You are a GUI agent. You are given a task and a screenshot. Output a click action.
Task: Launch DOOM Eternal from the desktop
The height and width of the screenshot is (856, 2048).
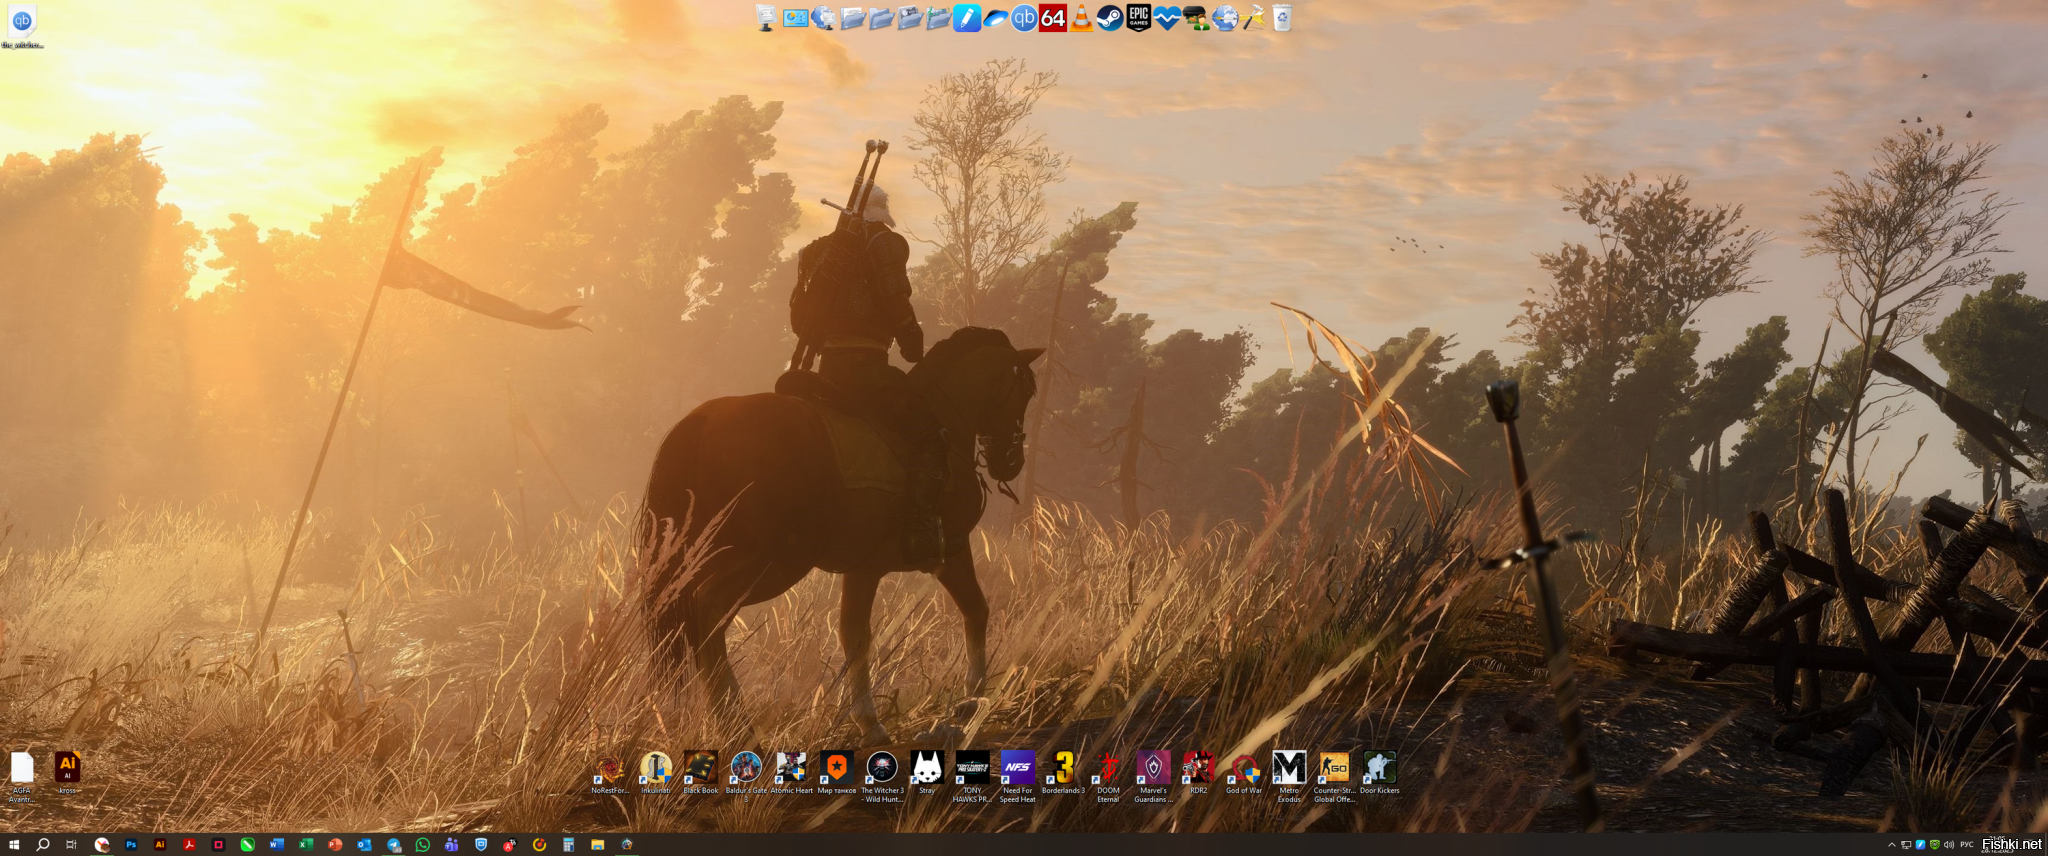click(1108, 768)
